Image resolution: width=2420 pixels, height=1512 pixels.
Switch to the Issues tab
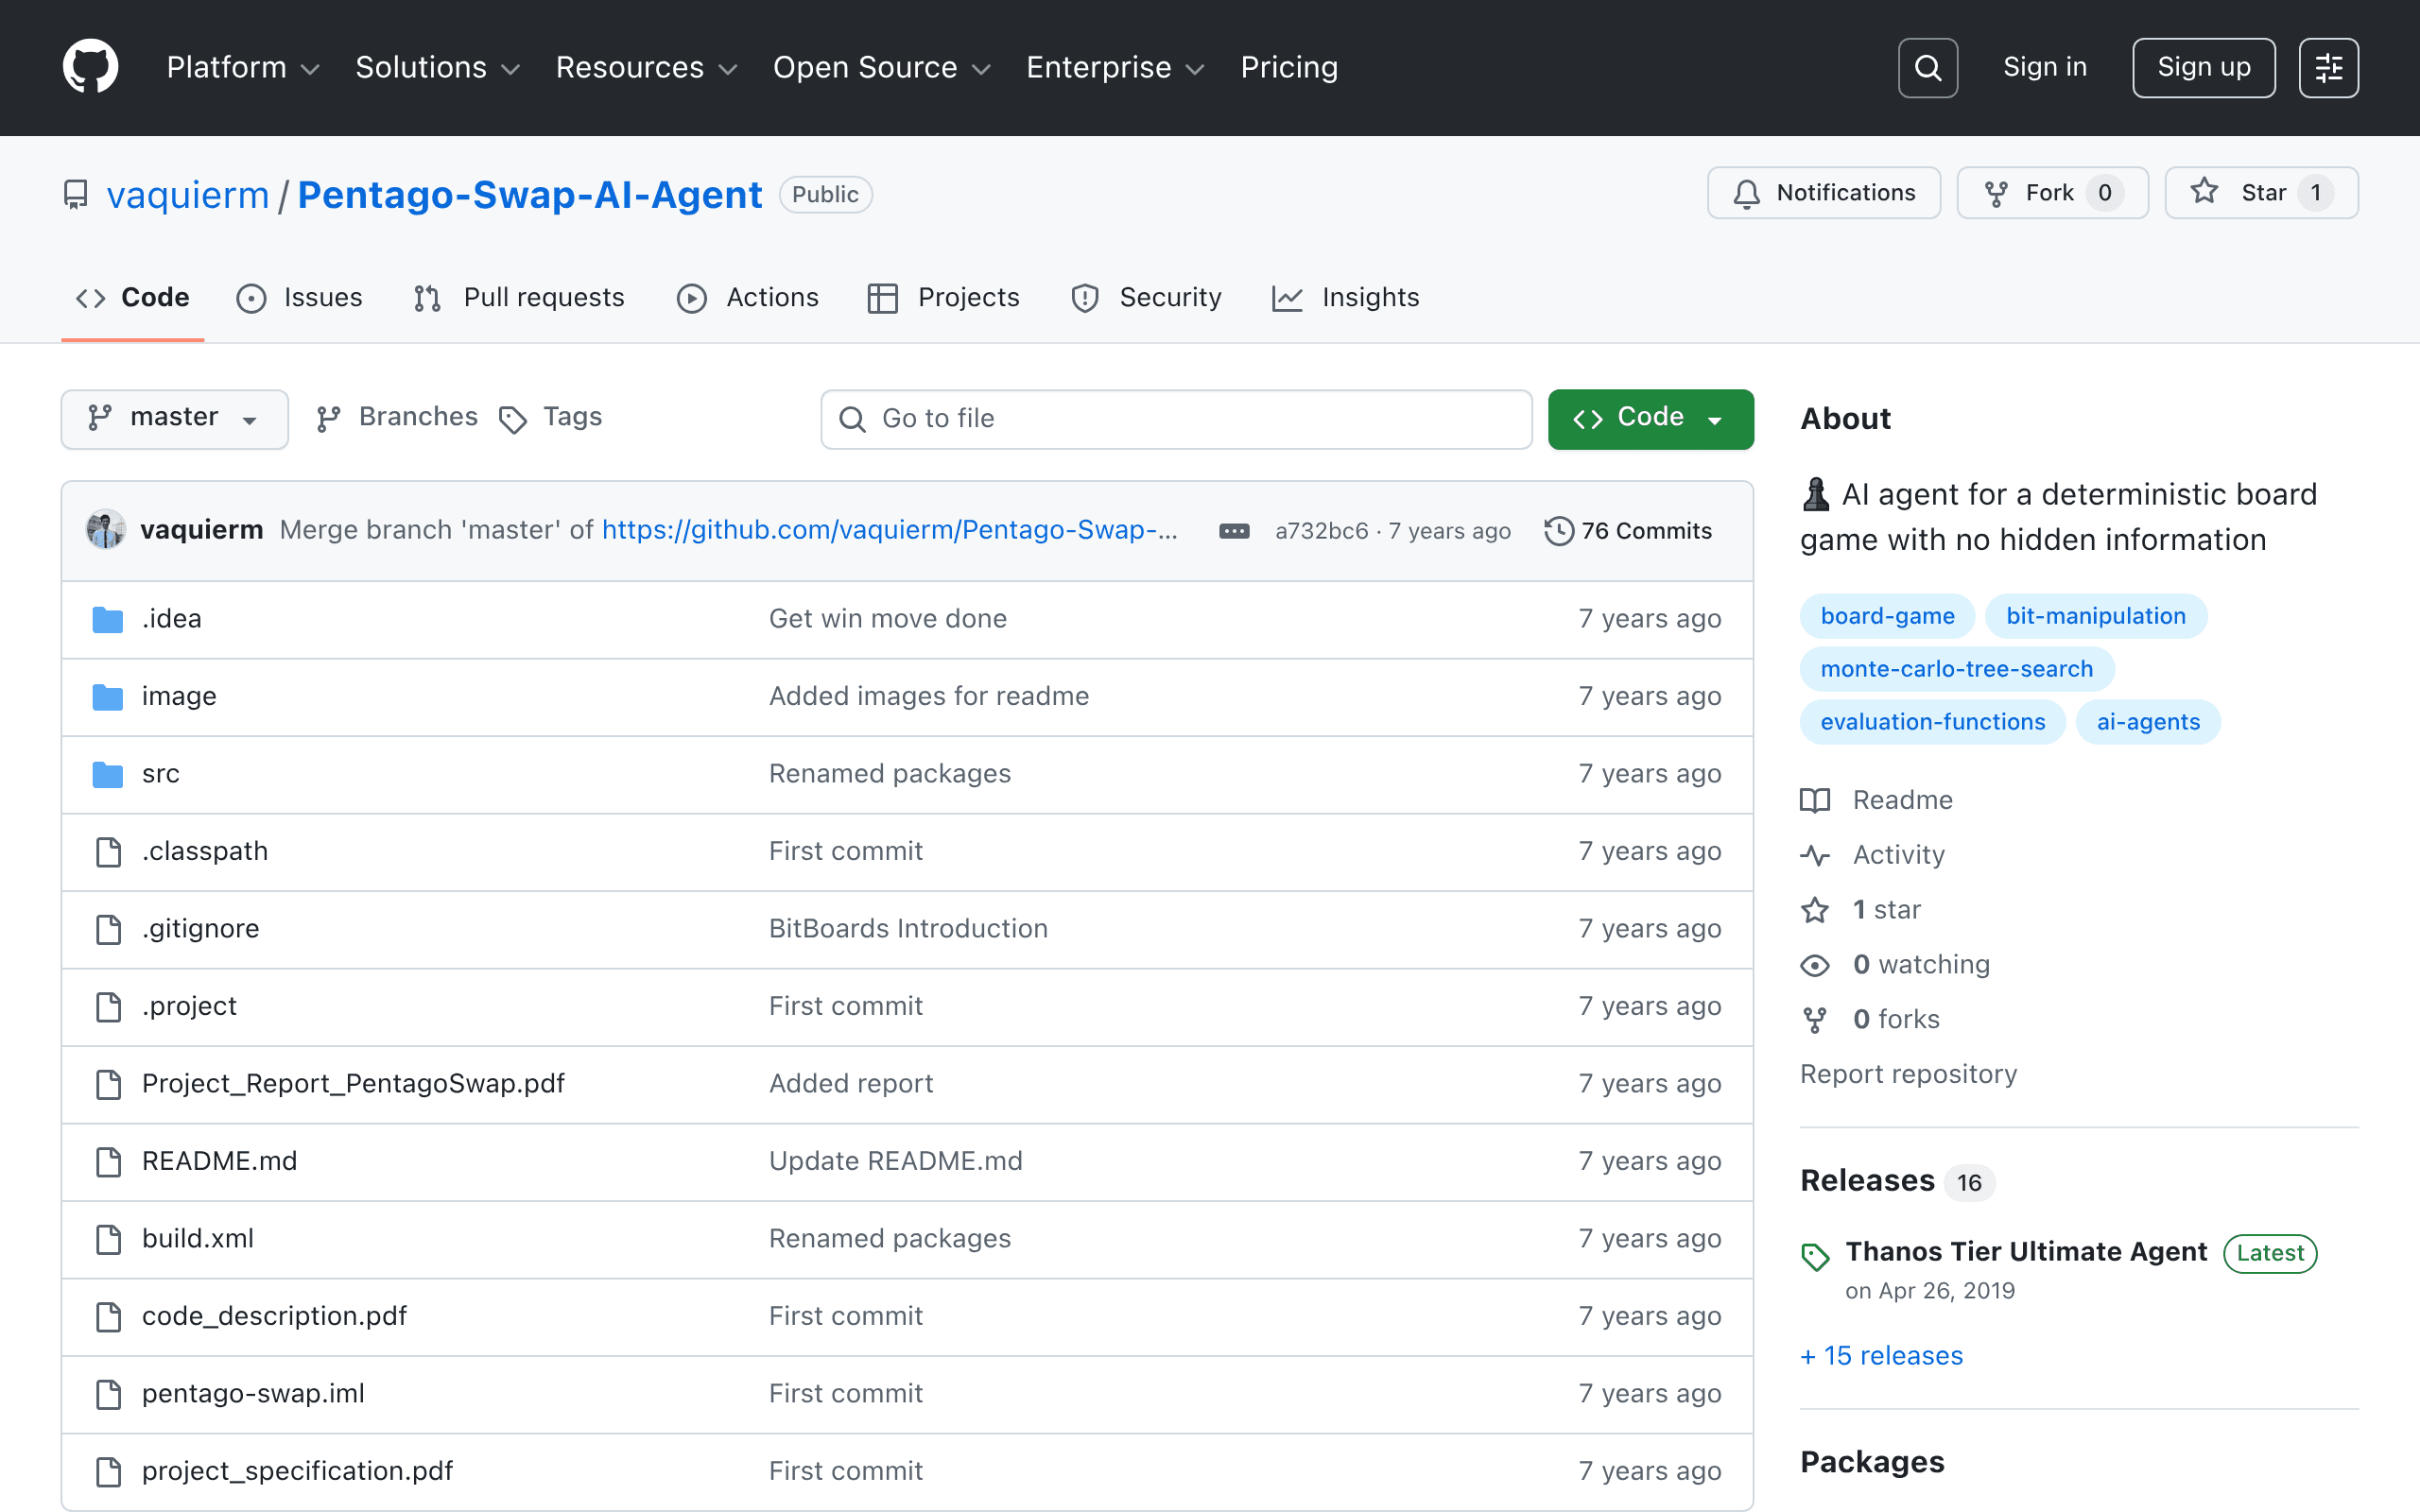click(300, 298)
